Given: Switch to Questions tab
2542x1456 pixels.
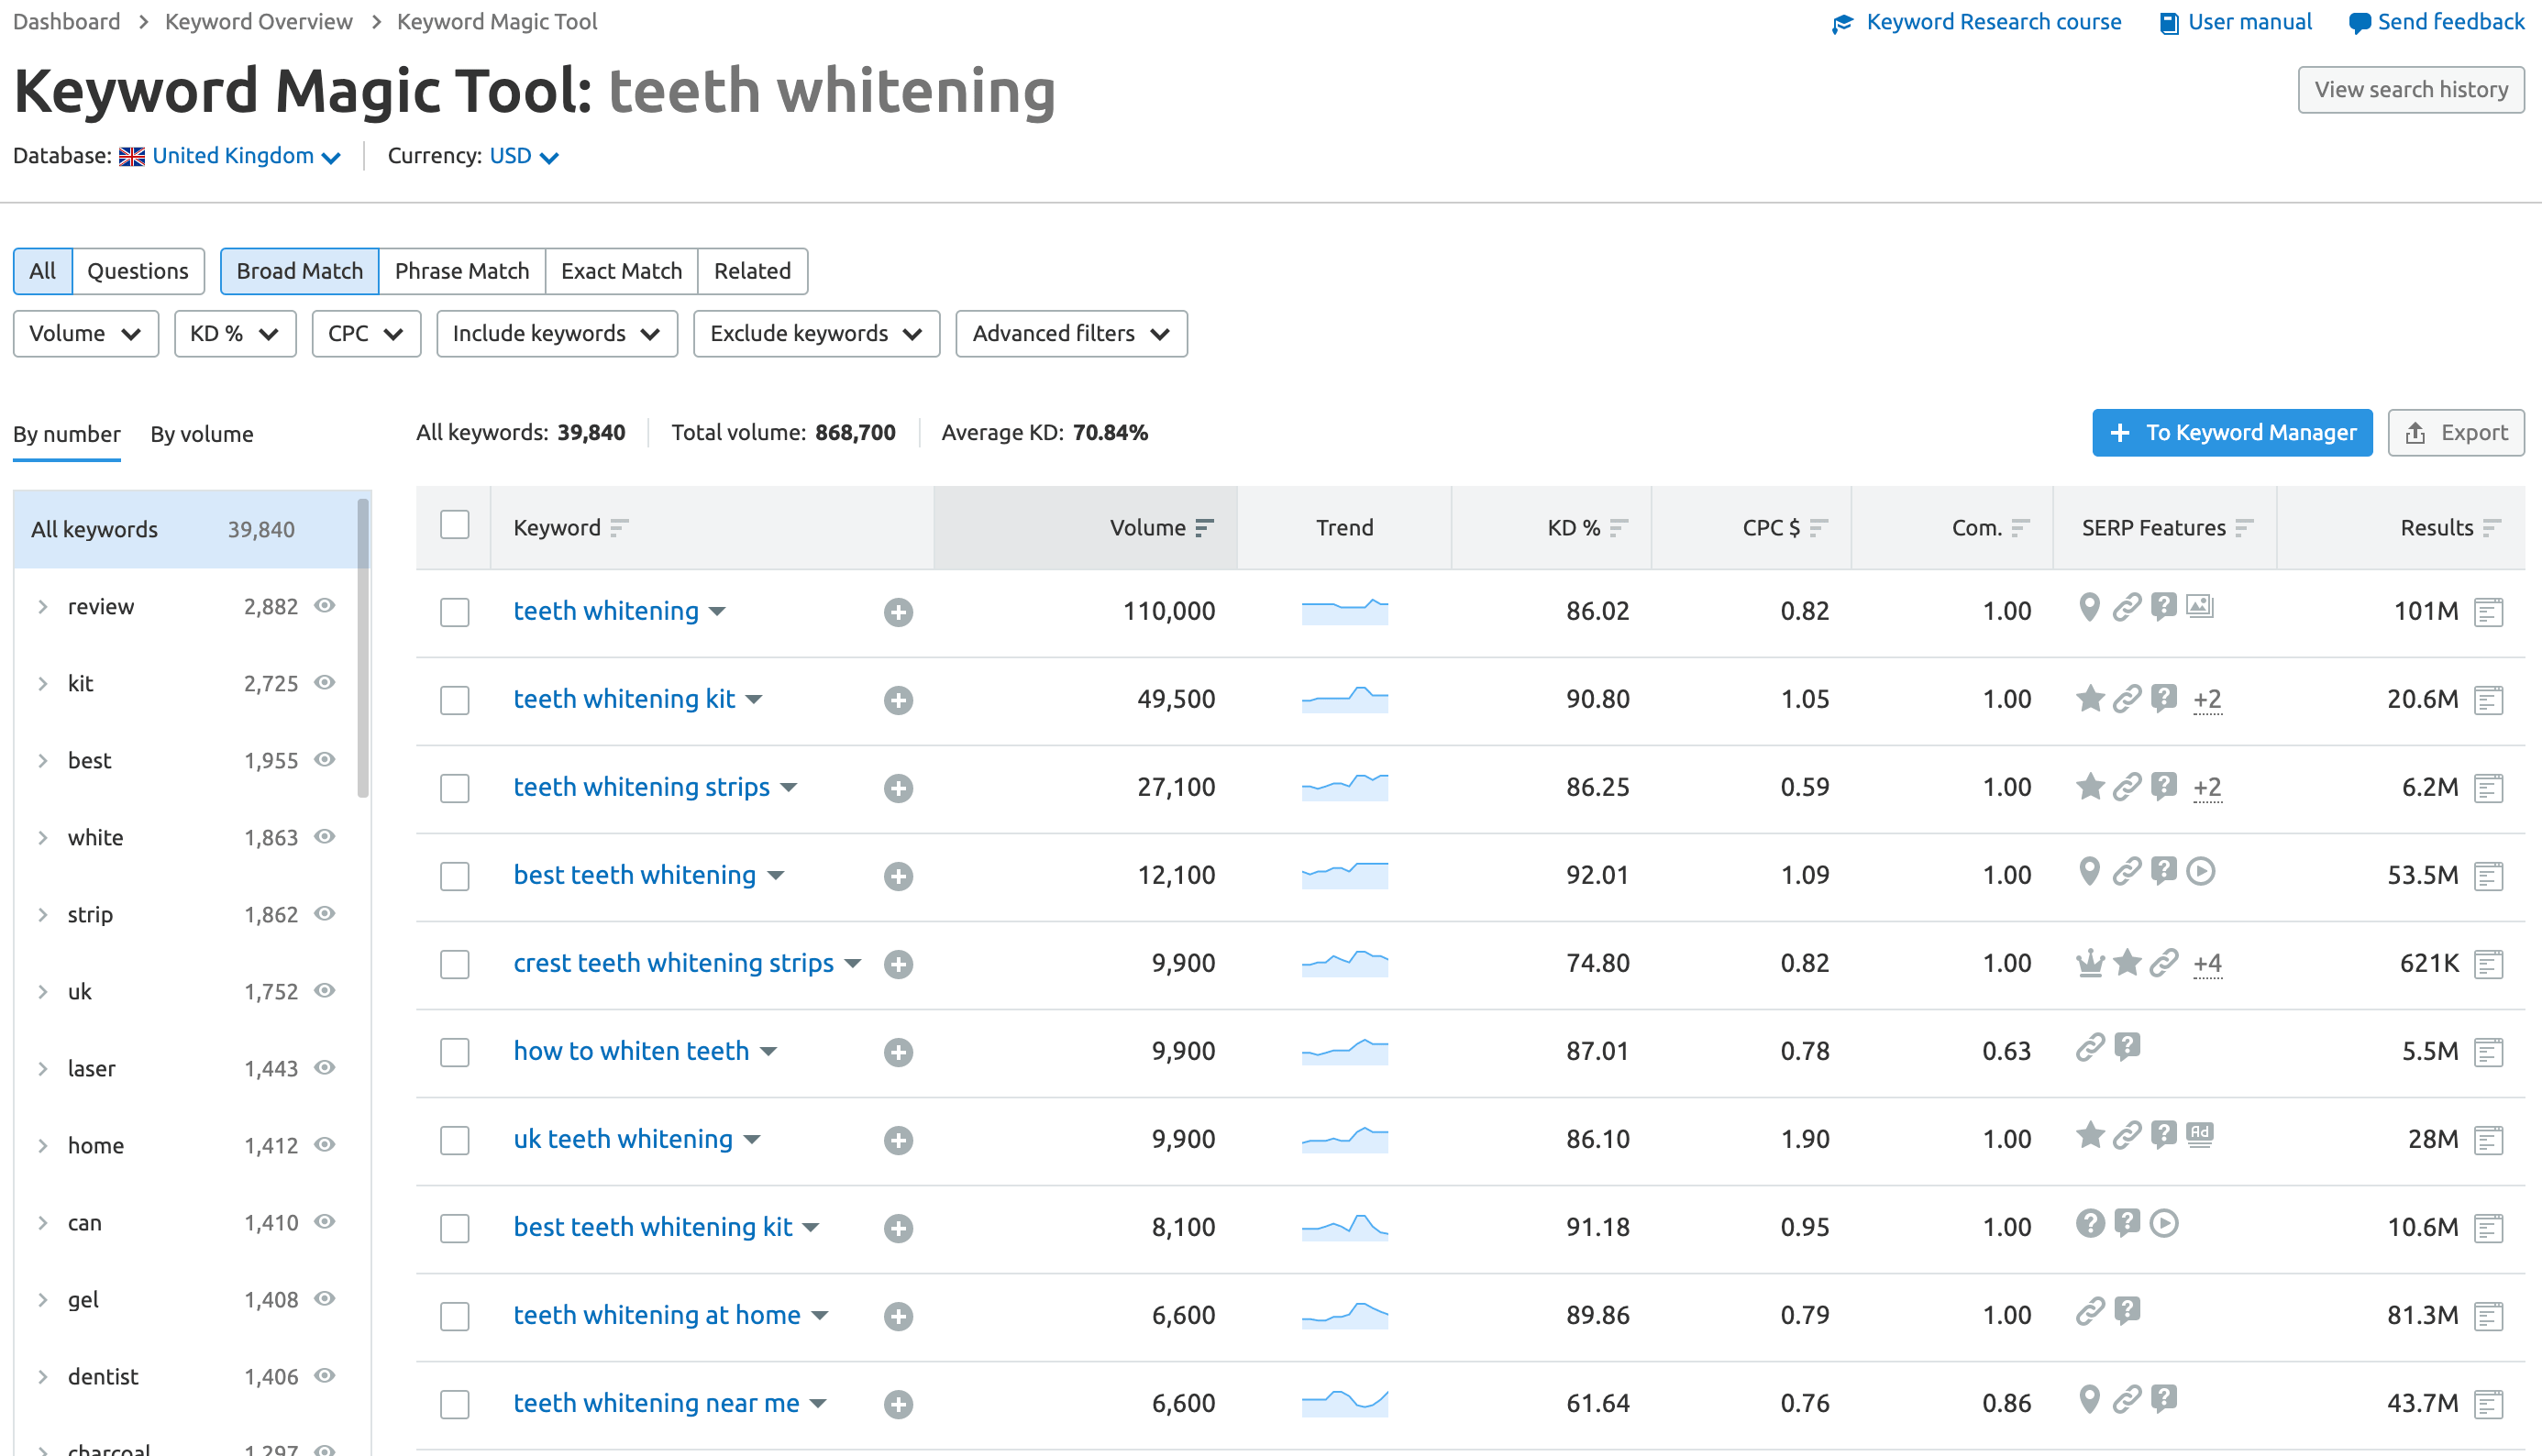Looking at the screenshot, I should [x=138, y=271].
